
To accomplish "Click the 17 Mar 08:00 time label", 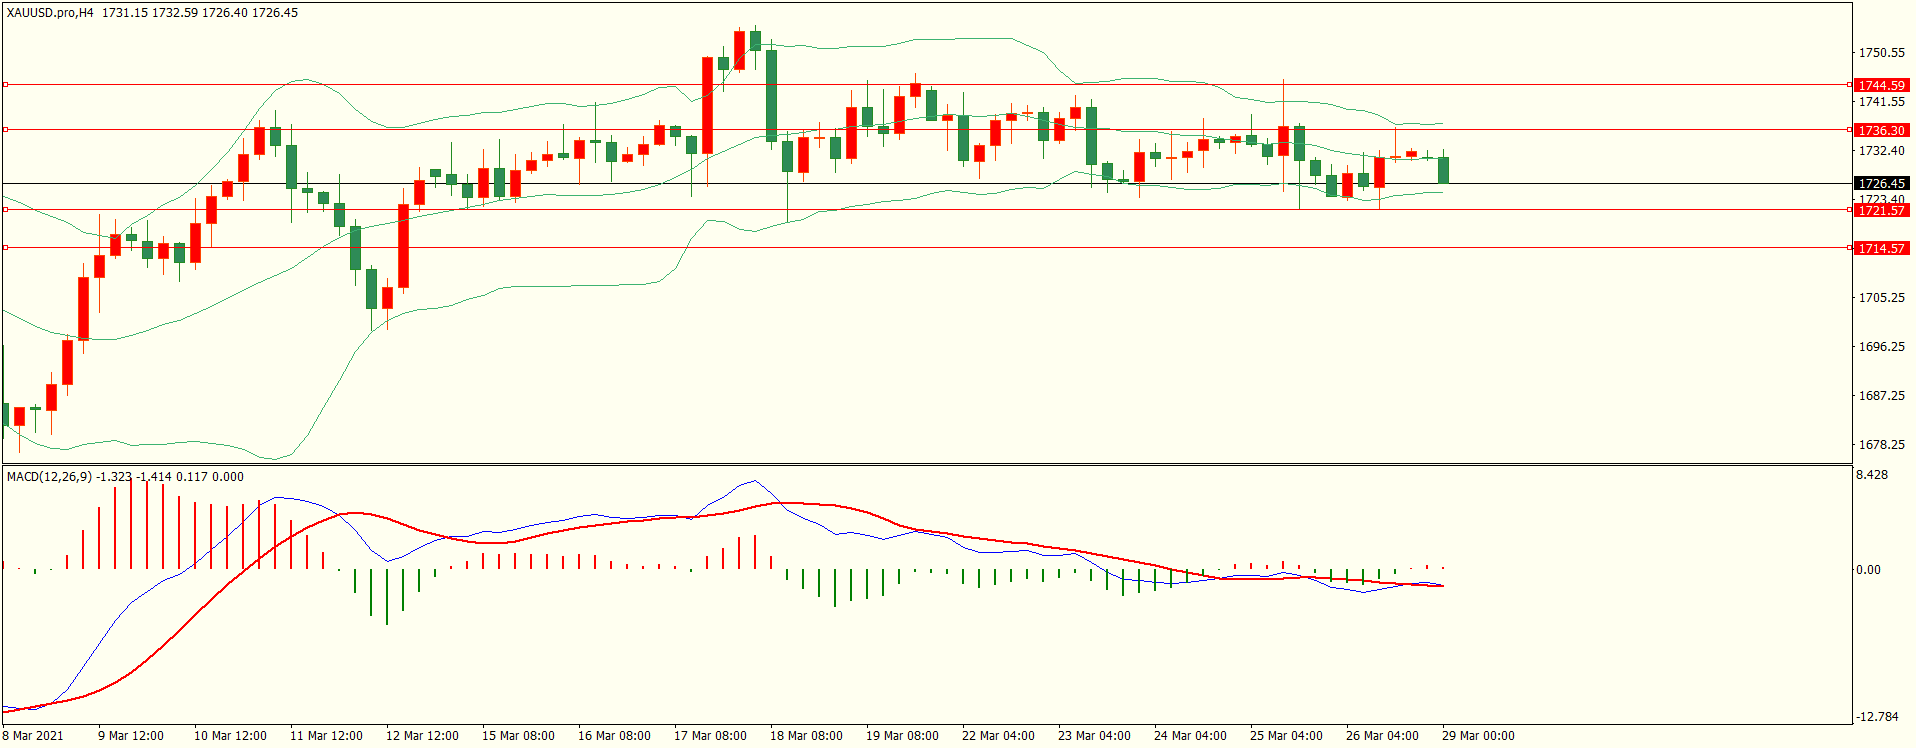I will point(710,736).
